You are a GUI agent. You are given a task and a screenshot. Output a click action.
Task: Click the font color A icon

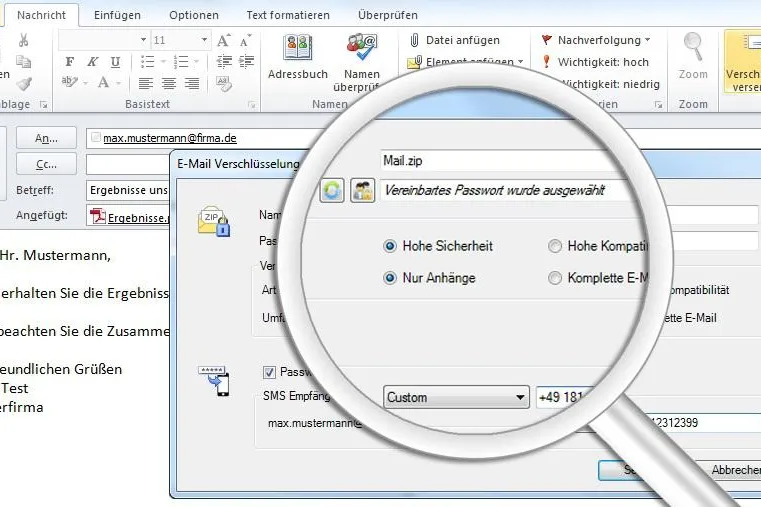[x=103, y=82]
